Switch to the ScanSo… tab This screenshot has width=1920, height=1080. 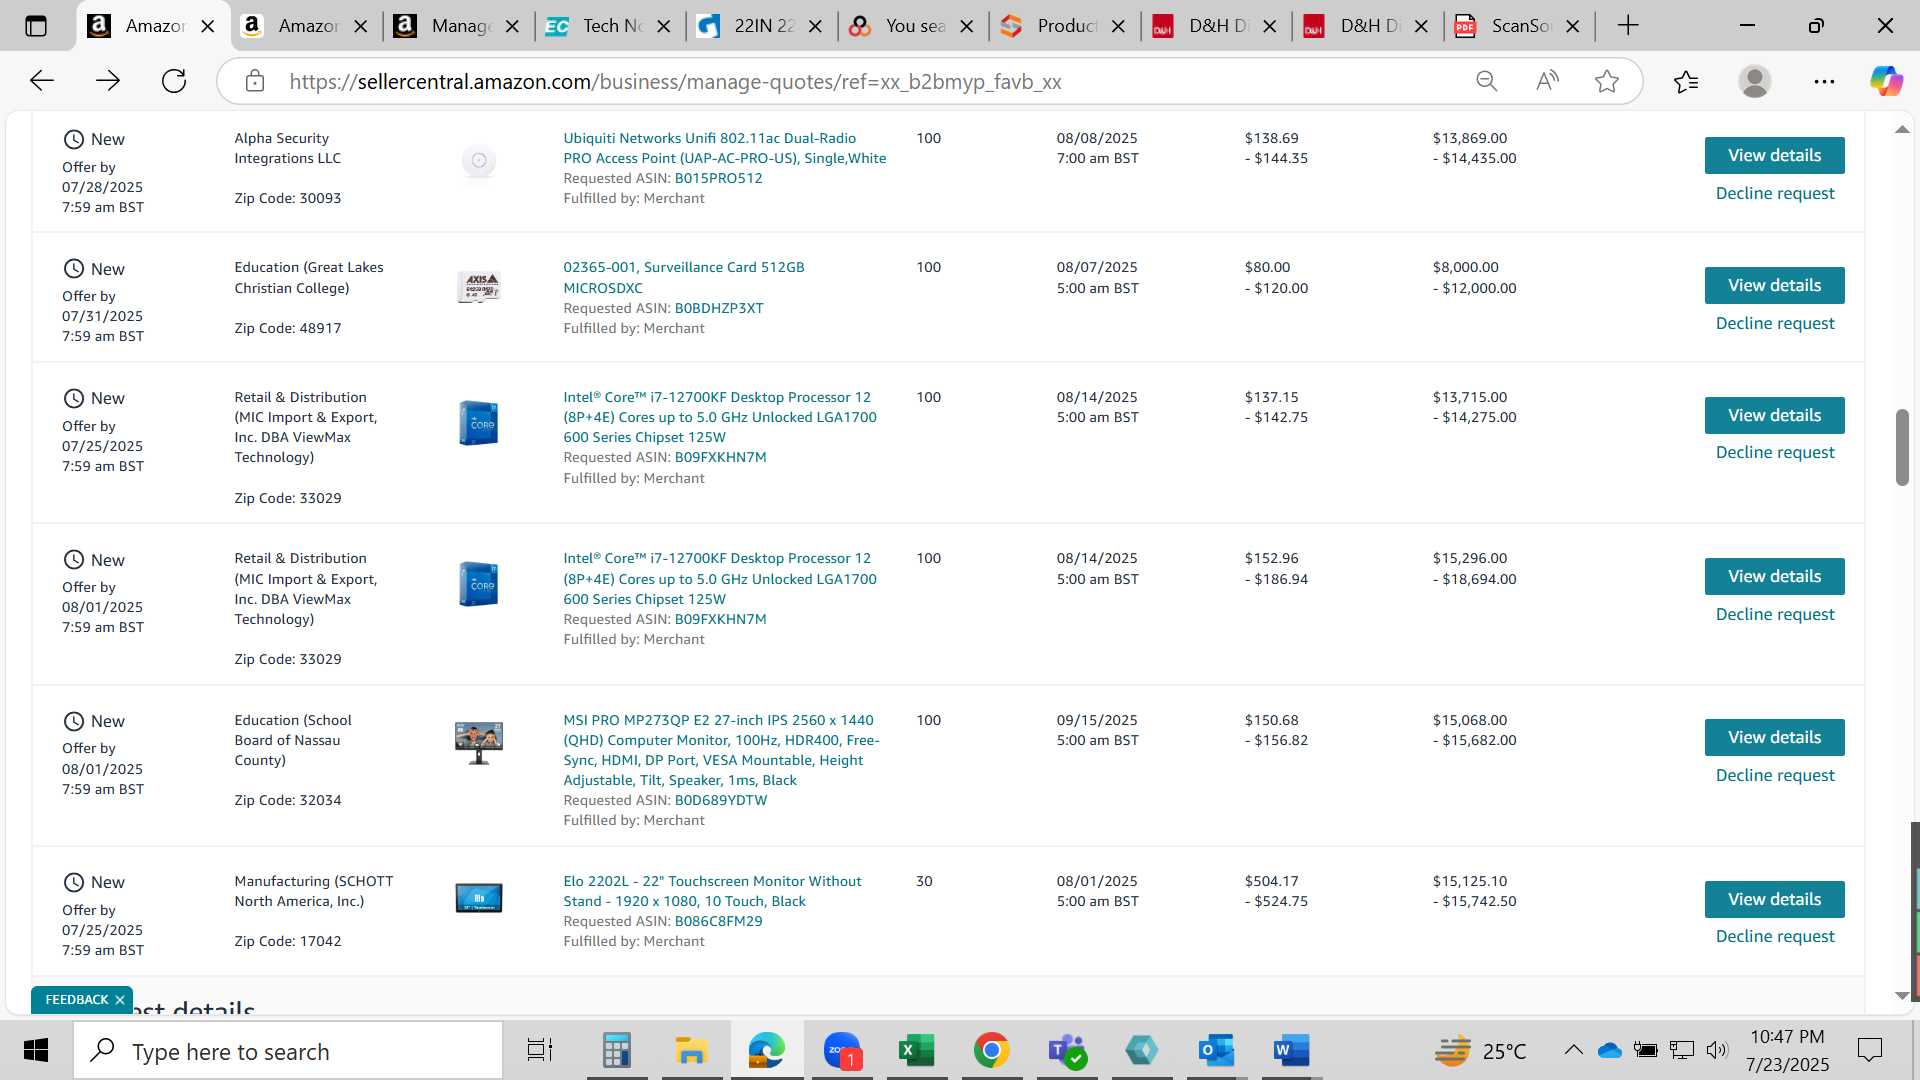(x=1517, y=26)
